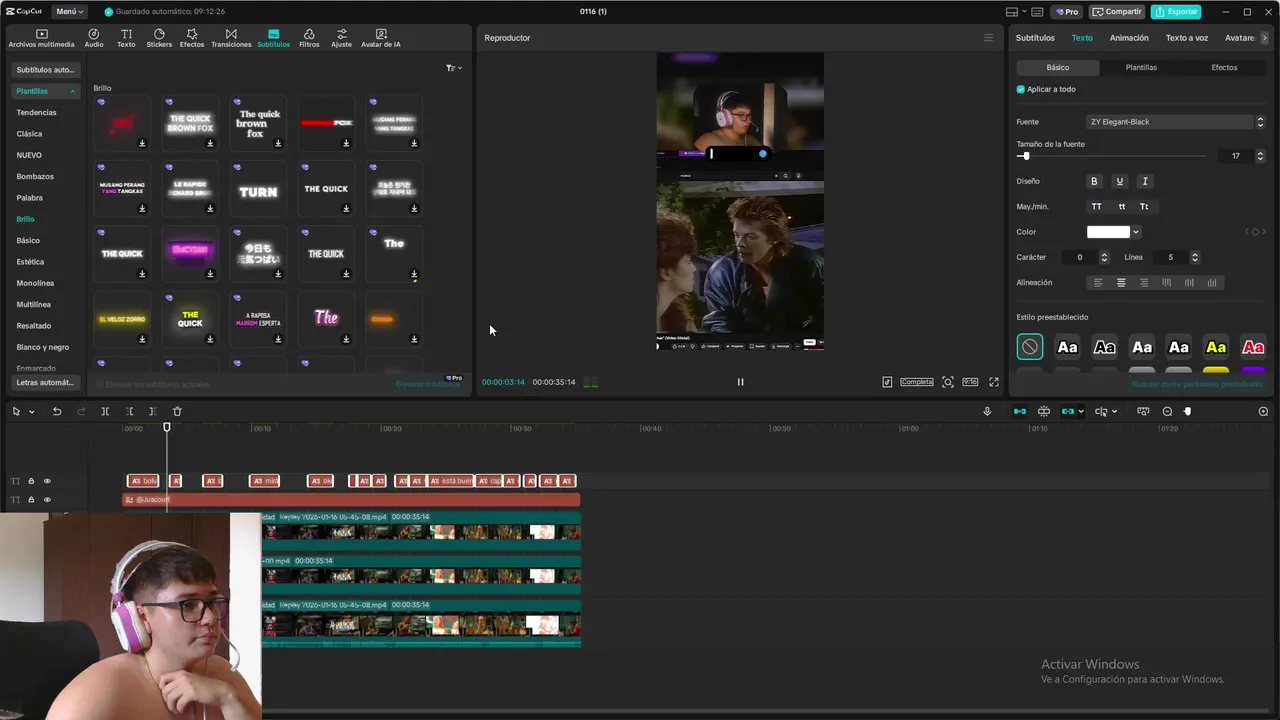Switch to the Texto a voz tab
The height and width of the screenshot is (720, 1280).
click(1186, 38)
